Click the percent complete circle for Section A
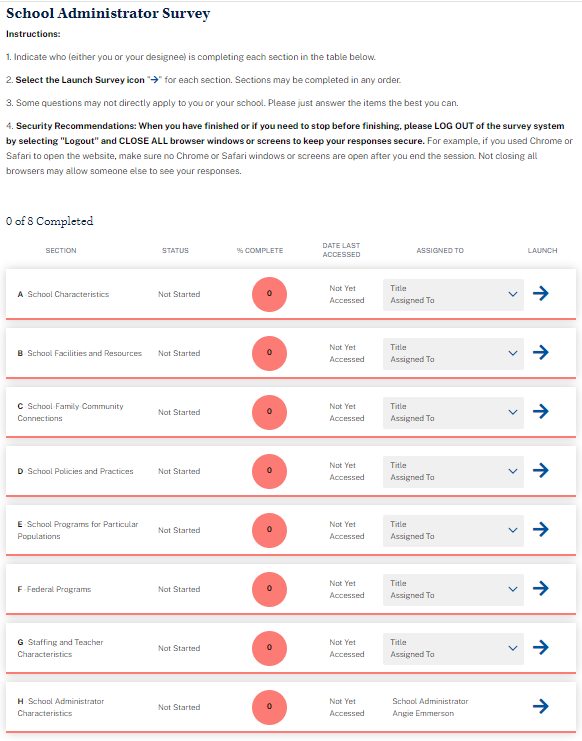The width and height of the screenshot is (582, 741). [269, 294]
